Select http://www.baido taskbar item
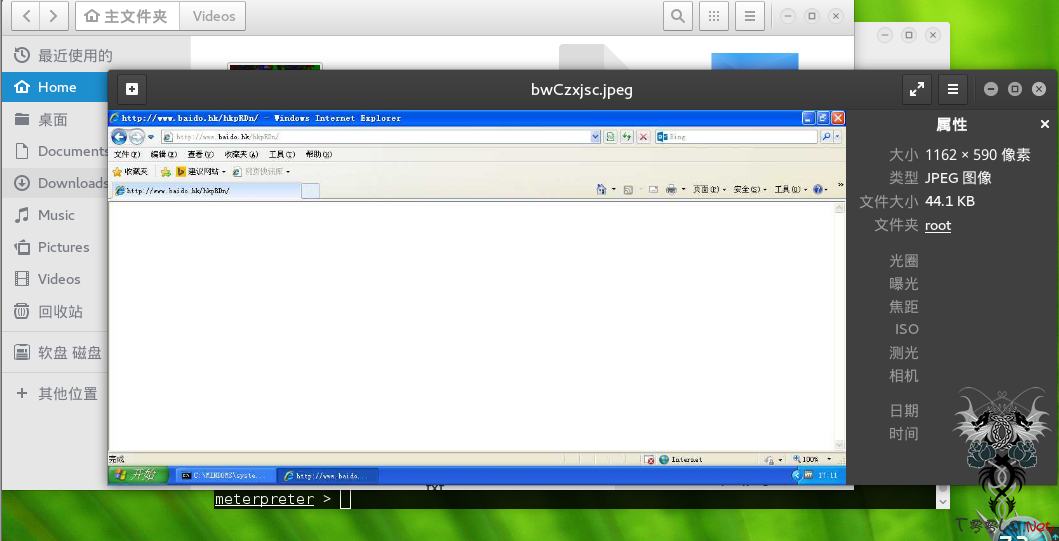Image resolution: width=1059 pixels, height=541 pixels. (328, 475)
